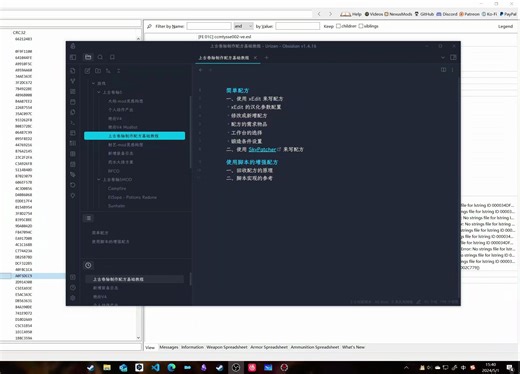520x374 pixels.
Task: Open the What's New tab in xEdit
Action: (353, 347)
